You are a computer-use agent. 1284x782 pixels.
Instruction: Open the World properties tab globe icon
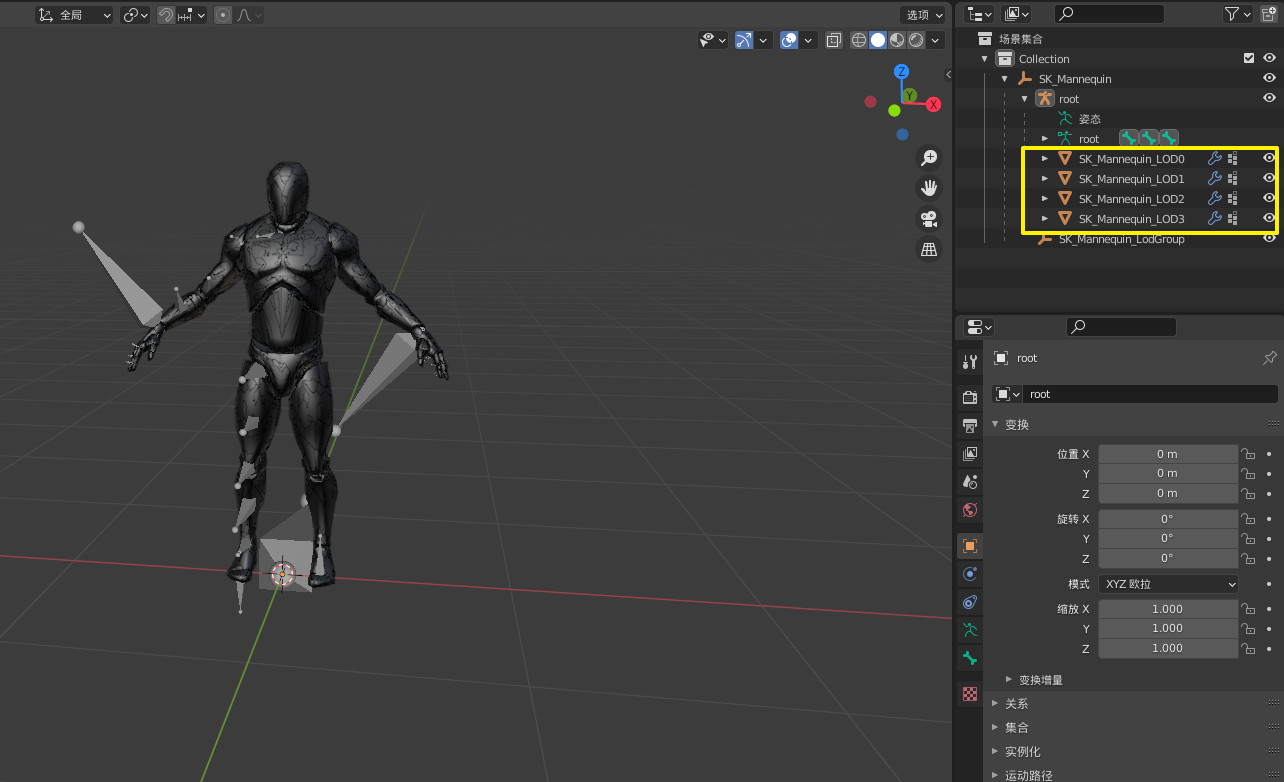click(x=969, y=510)
